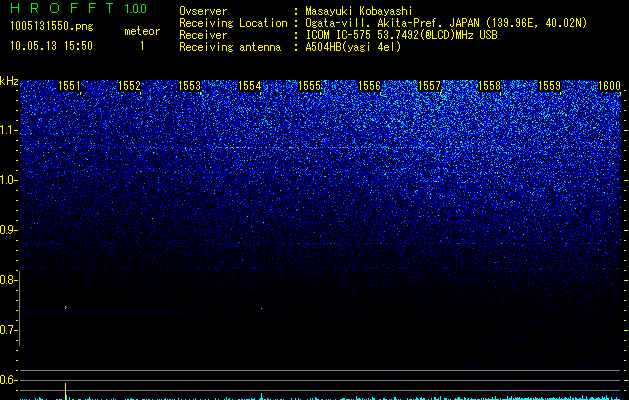Click the yellow signal peak in bottom graph

[x=65, y=391]
